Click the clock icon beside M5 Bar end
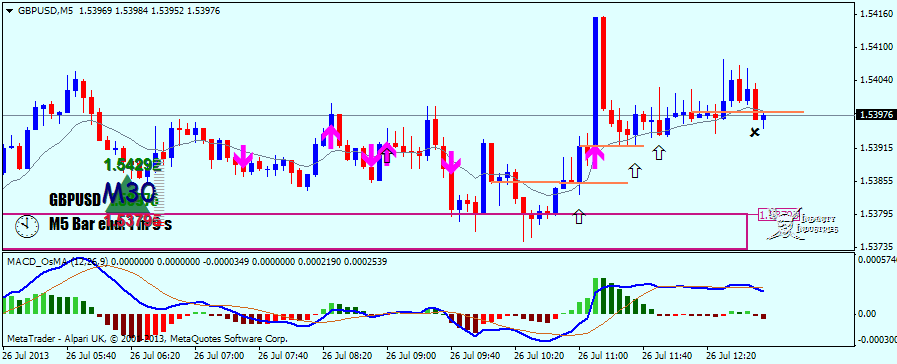This screenshot has width=897, height=364. click(x=26, y=226)
